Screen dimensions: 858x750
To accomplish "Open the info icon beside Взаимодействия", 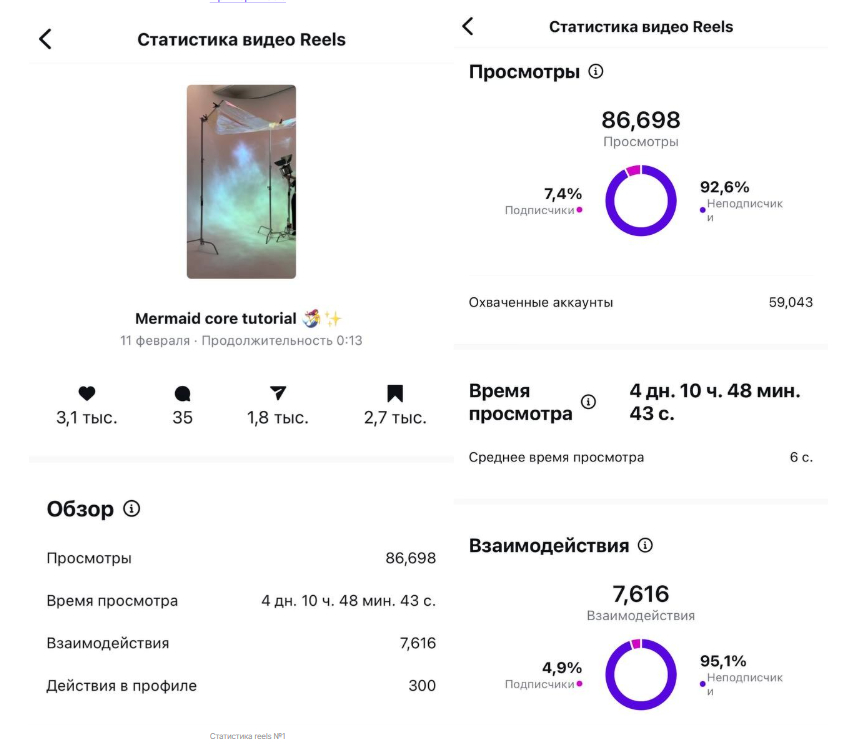I will point(645,546).
